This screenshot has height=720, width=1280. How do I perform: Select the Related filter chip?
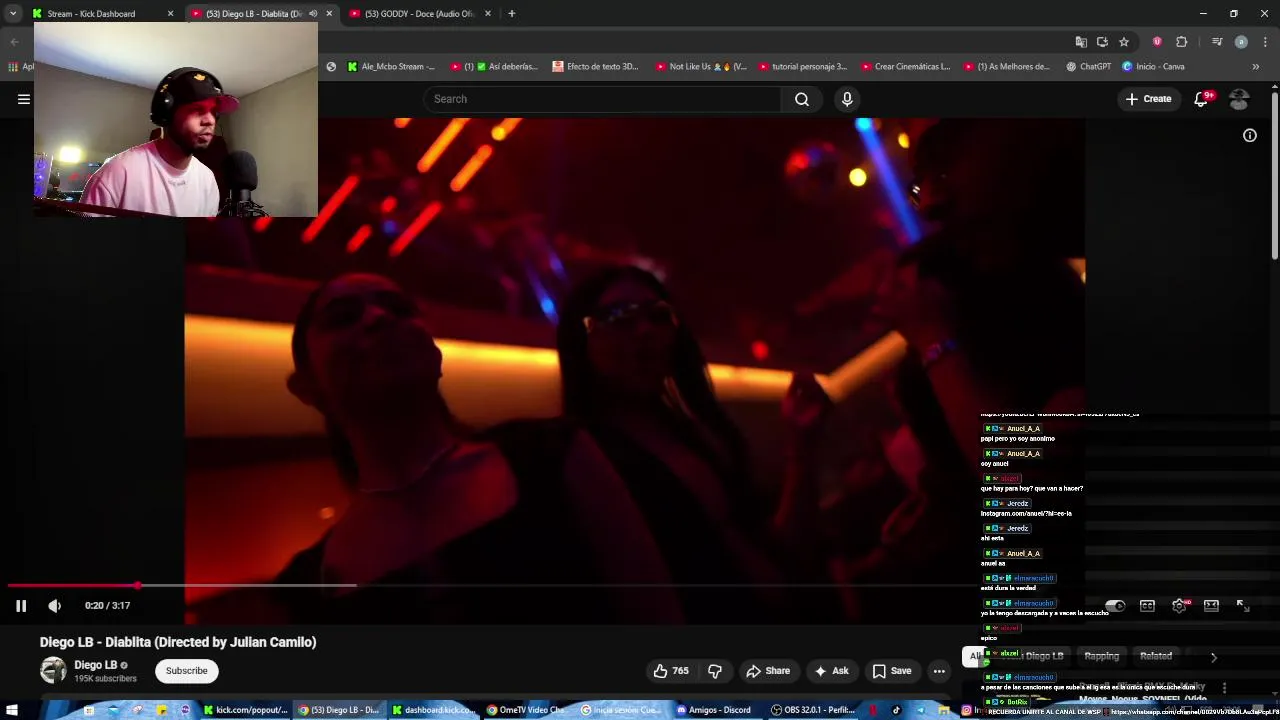tap(1155, 656)
